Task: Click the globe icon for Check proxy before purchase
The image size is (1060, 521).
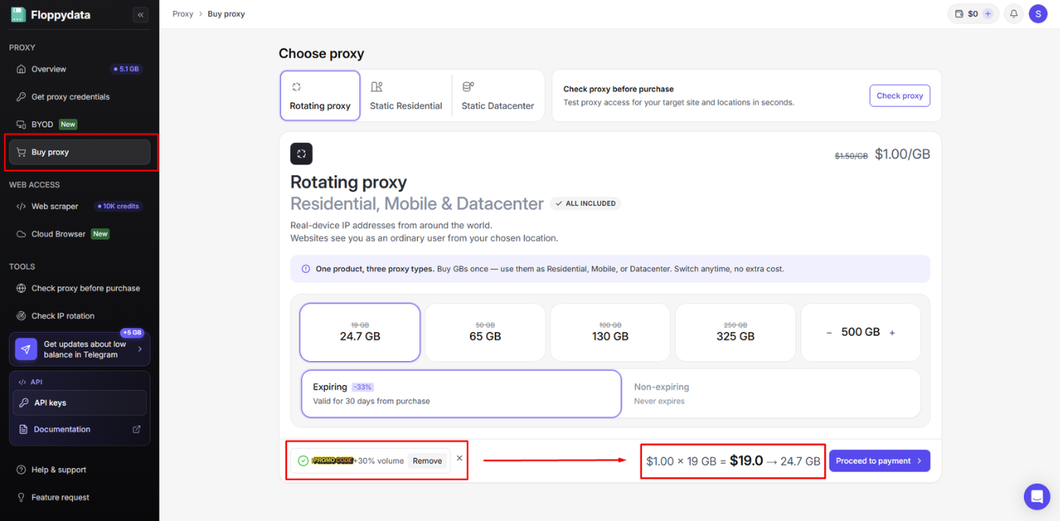Action: click(21, 288)
